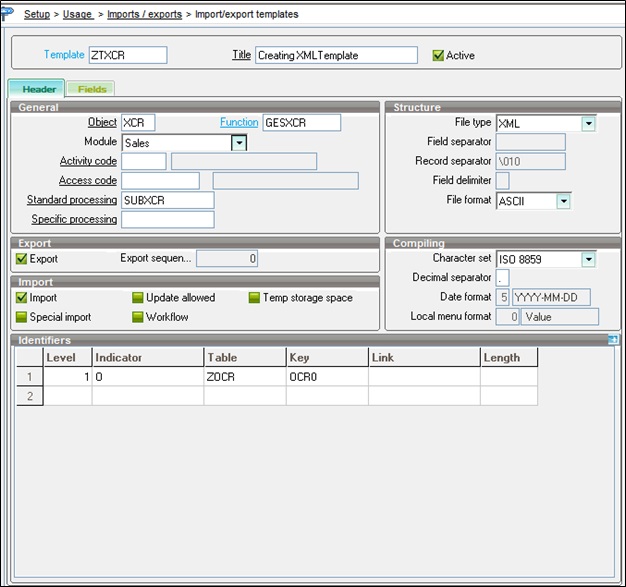This screenshot has width=626, height=587.
Task: Click the Function label link
Action: (x=239, y=122)
